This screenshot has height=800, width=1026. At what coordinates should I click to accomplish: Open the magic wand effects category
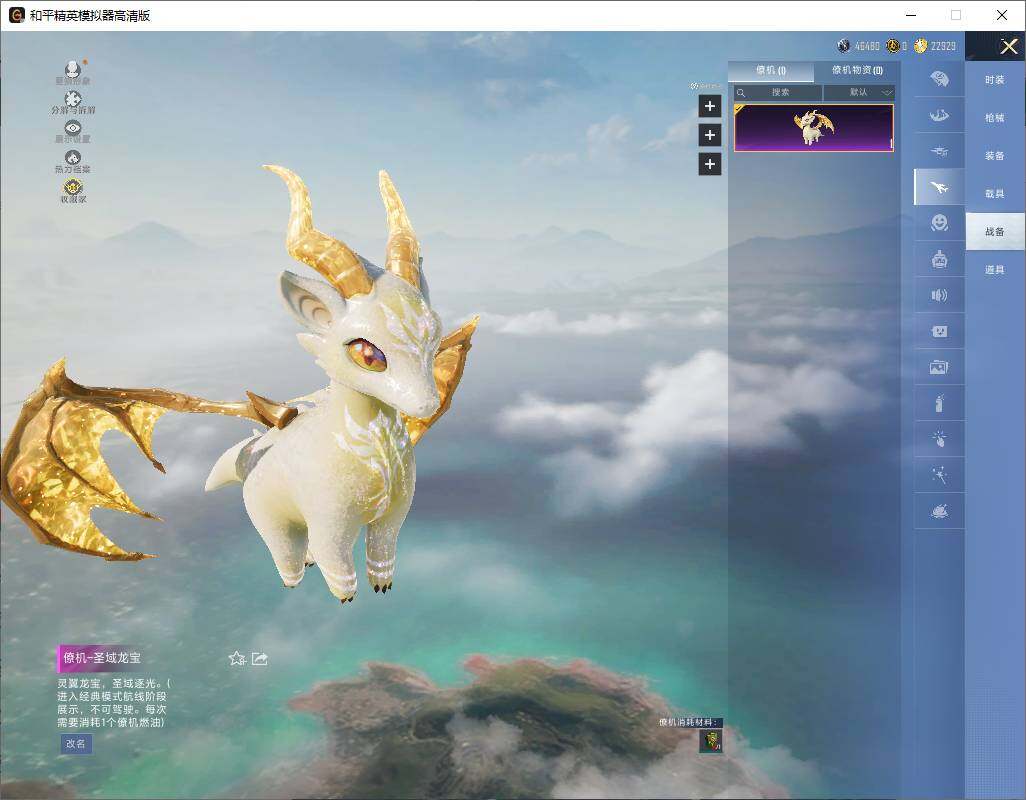tap(939, 475)
